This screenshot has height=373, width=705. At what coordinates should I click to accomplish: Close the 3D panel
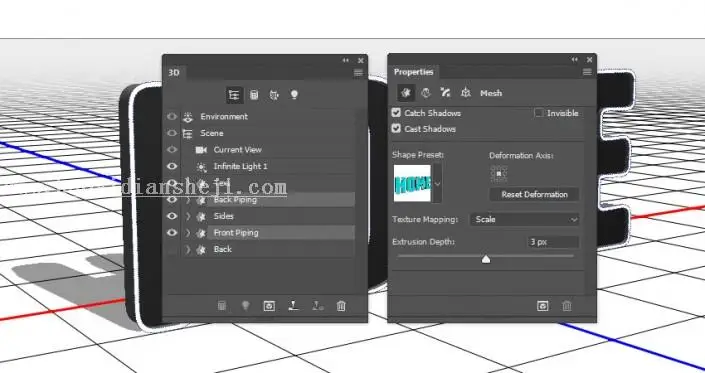[361, 60]
